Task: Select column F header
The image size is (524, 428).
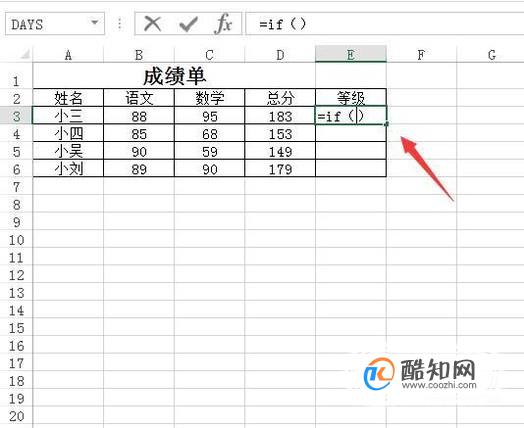Action: coord(421,54)
